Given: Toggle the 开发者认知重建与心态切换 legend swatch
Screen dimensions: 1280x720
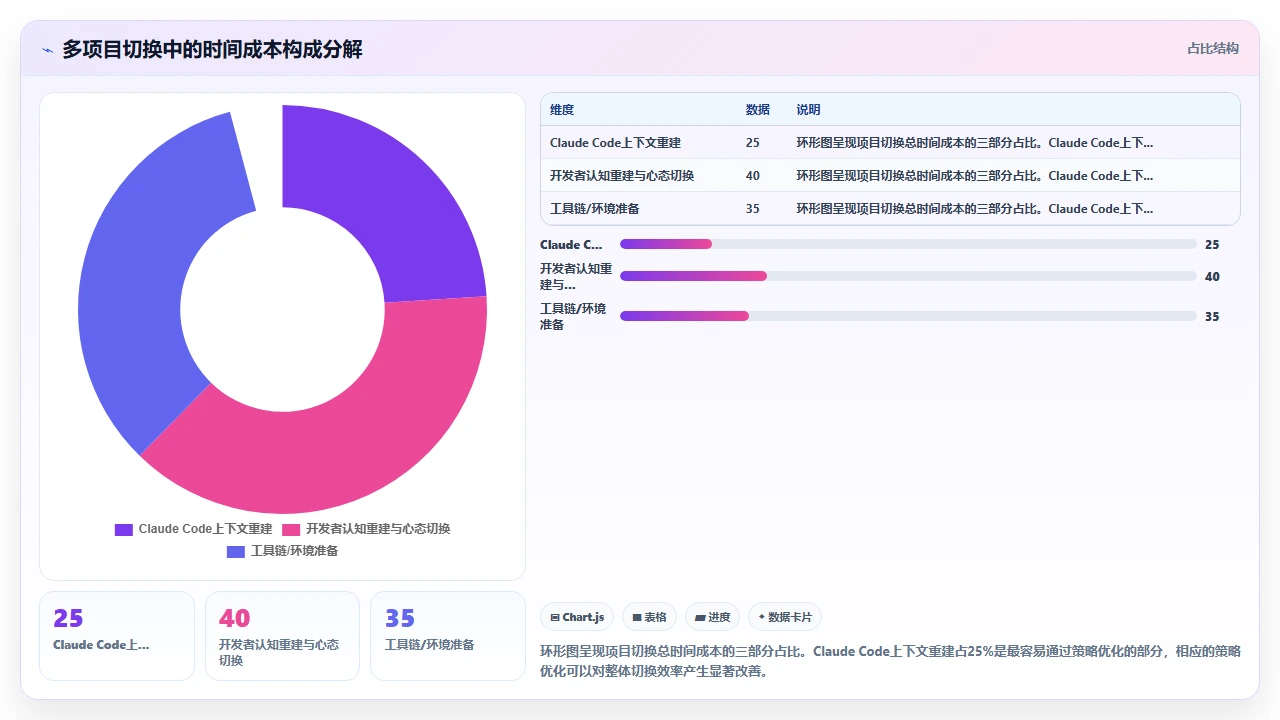Looking at the screenshot, I should tap(291, 529).
